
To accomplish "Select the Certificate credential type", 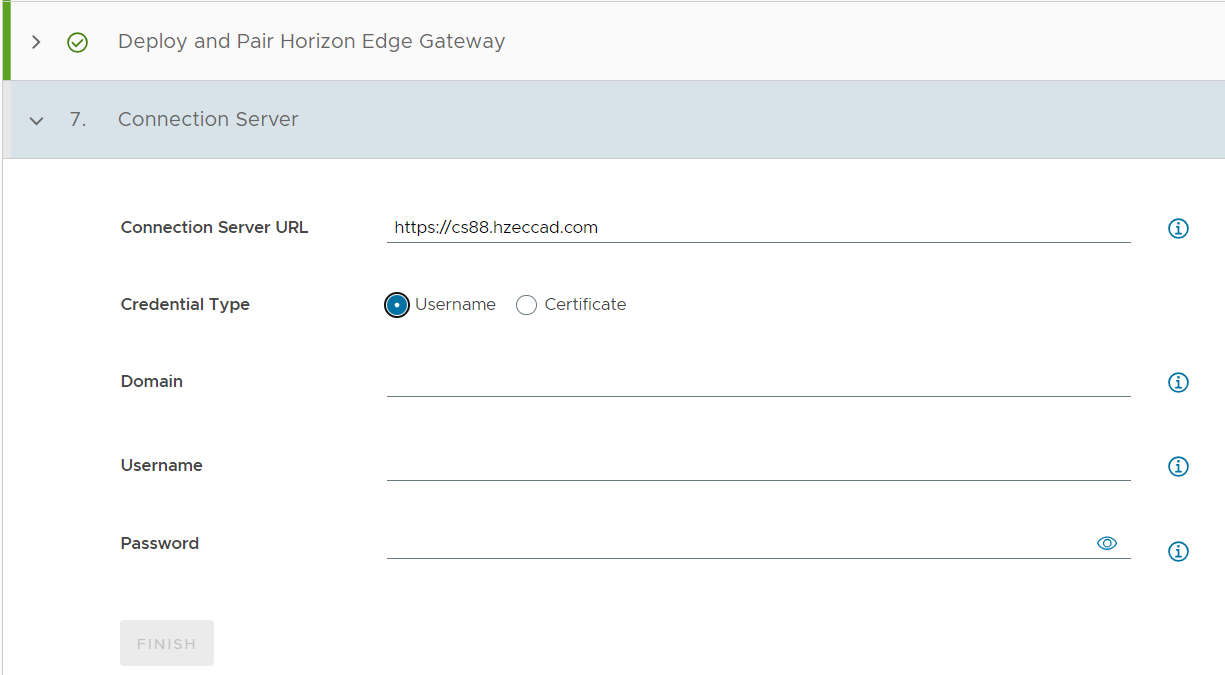I will 526,305.
